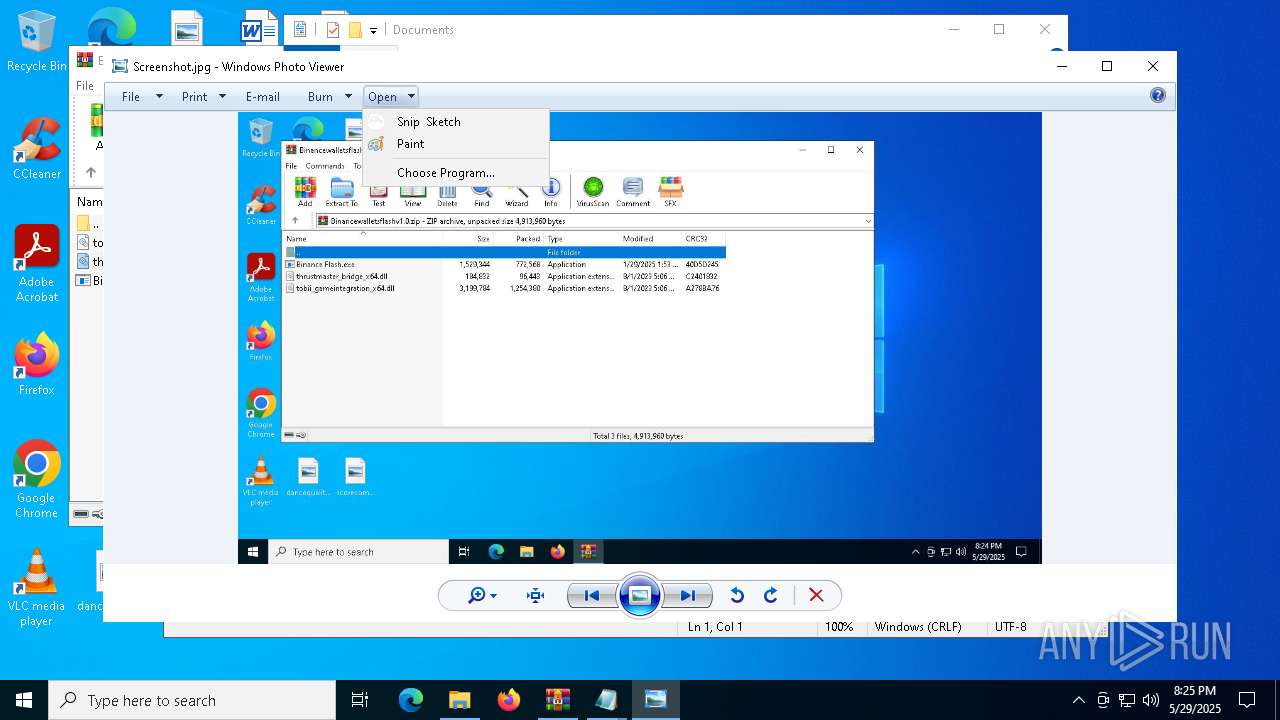Open the Print menu in Photo Viewer
The width and height of the screenshot is (1280, 720).
click(194, 97)
